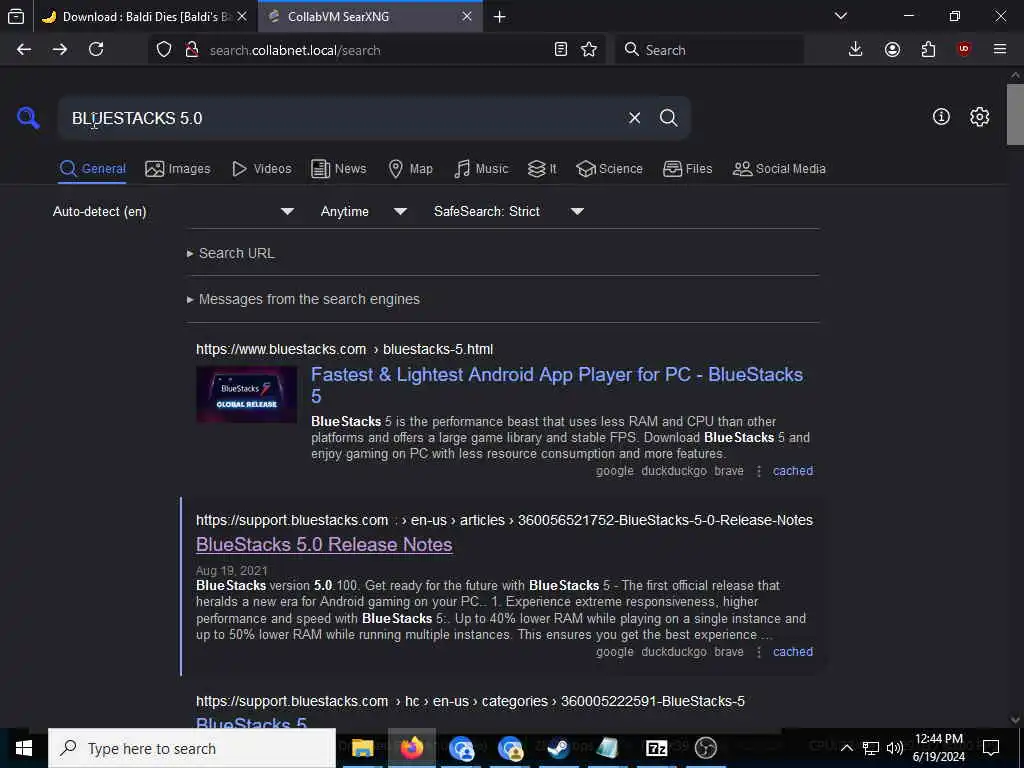The height and width of the screenshot is (768, 1024).
Task: Open Fastest & Lightest Android App Player result
Action: (x=556, y=385)
